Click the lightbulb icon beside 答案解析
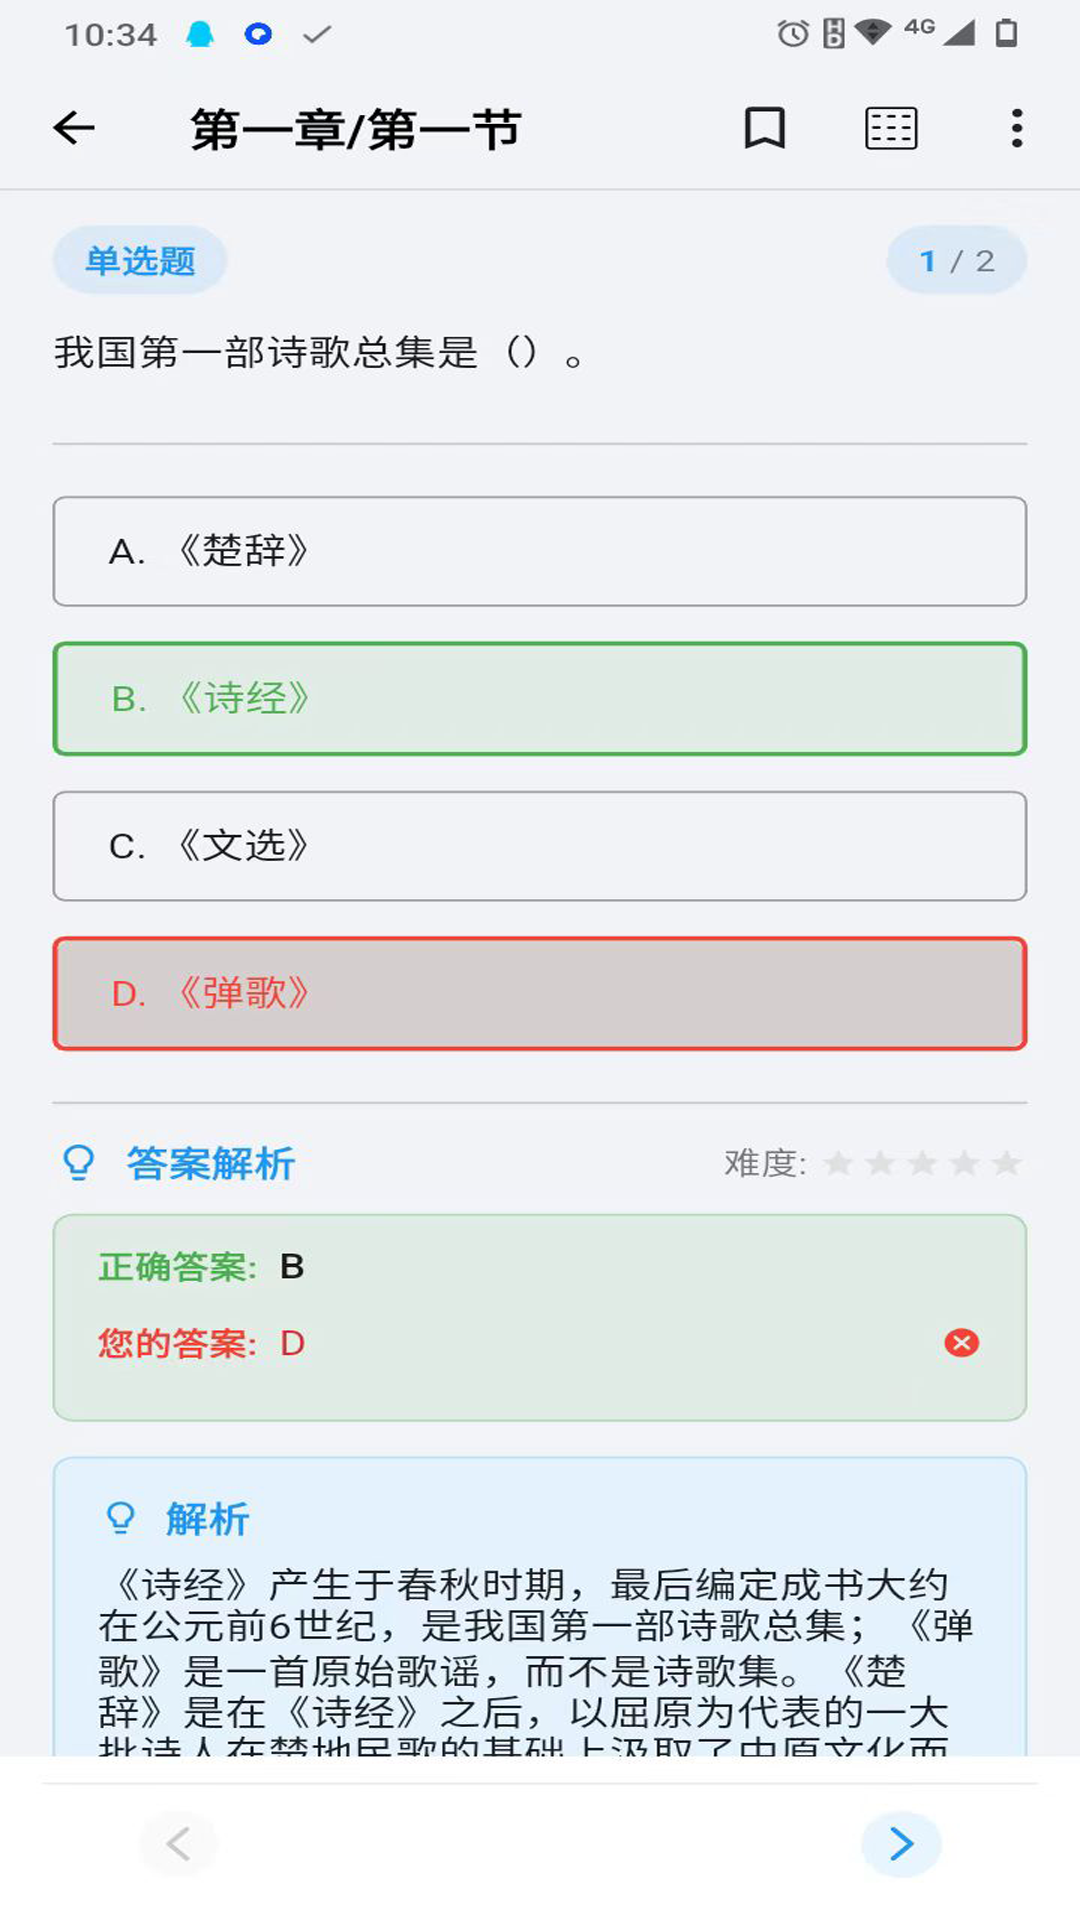1080x1920 pixels. coord(79,1163)
